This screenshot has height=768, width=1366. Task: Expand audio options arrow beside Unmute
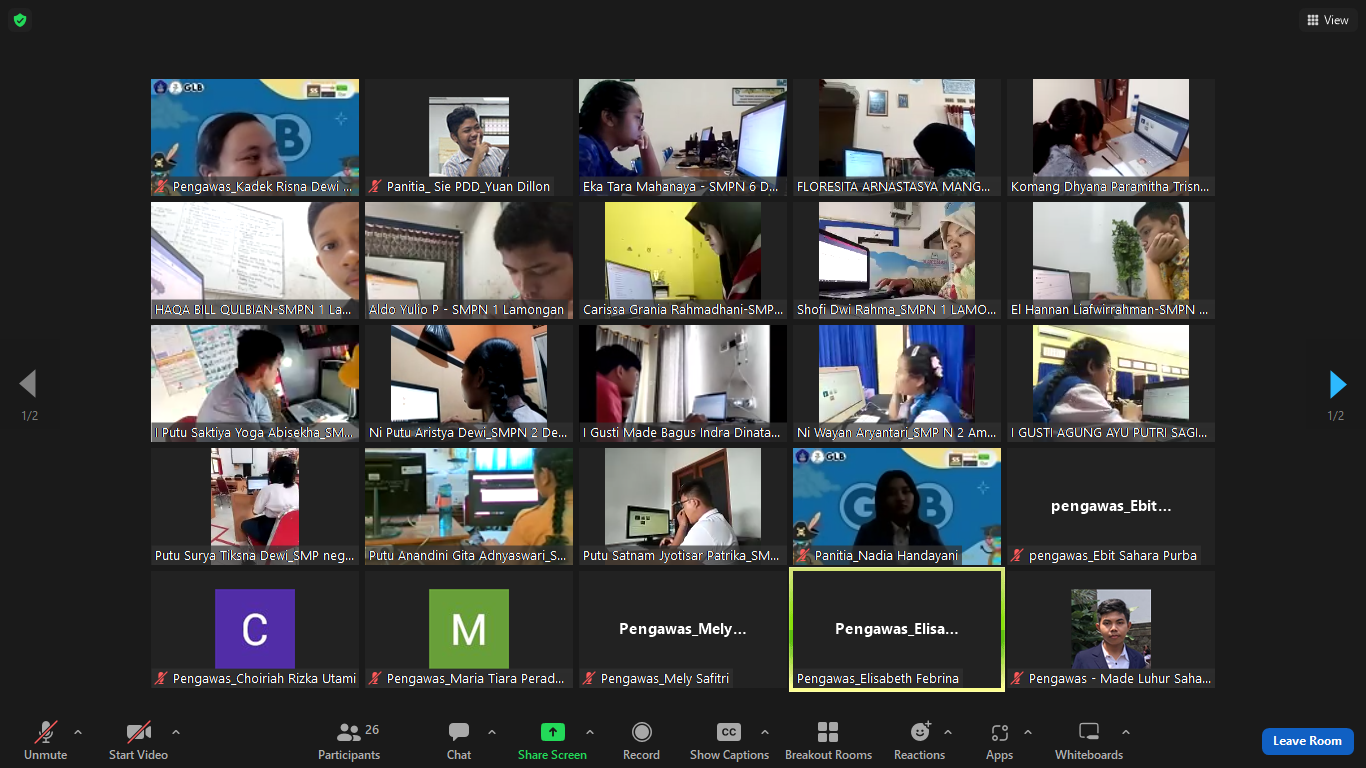point(78,732)
